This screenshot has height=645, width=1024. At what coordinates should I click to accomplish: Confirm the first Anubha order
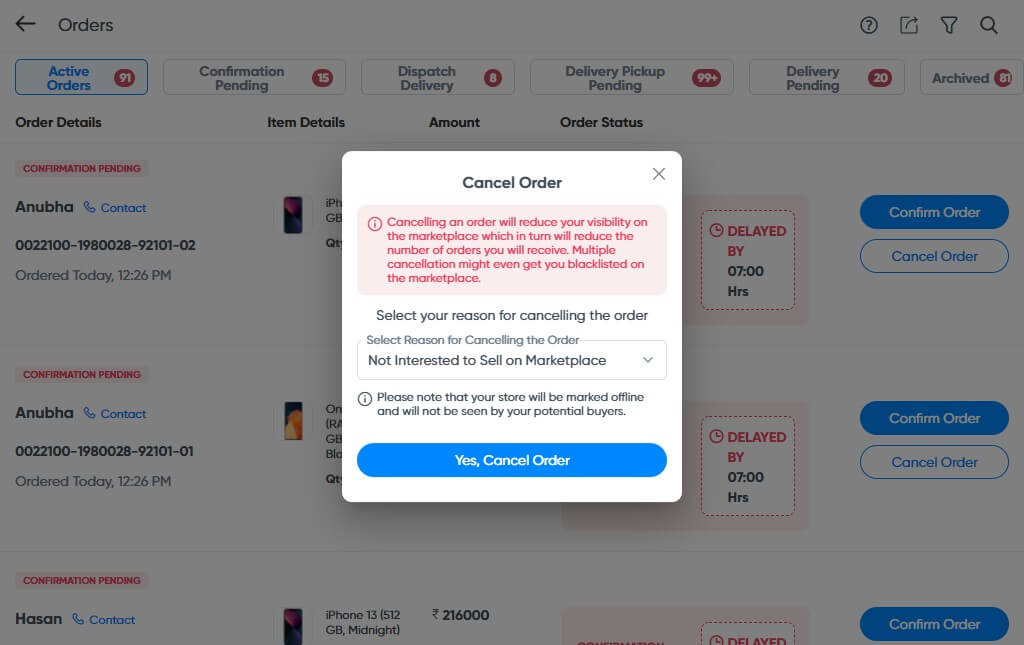934,212
